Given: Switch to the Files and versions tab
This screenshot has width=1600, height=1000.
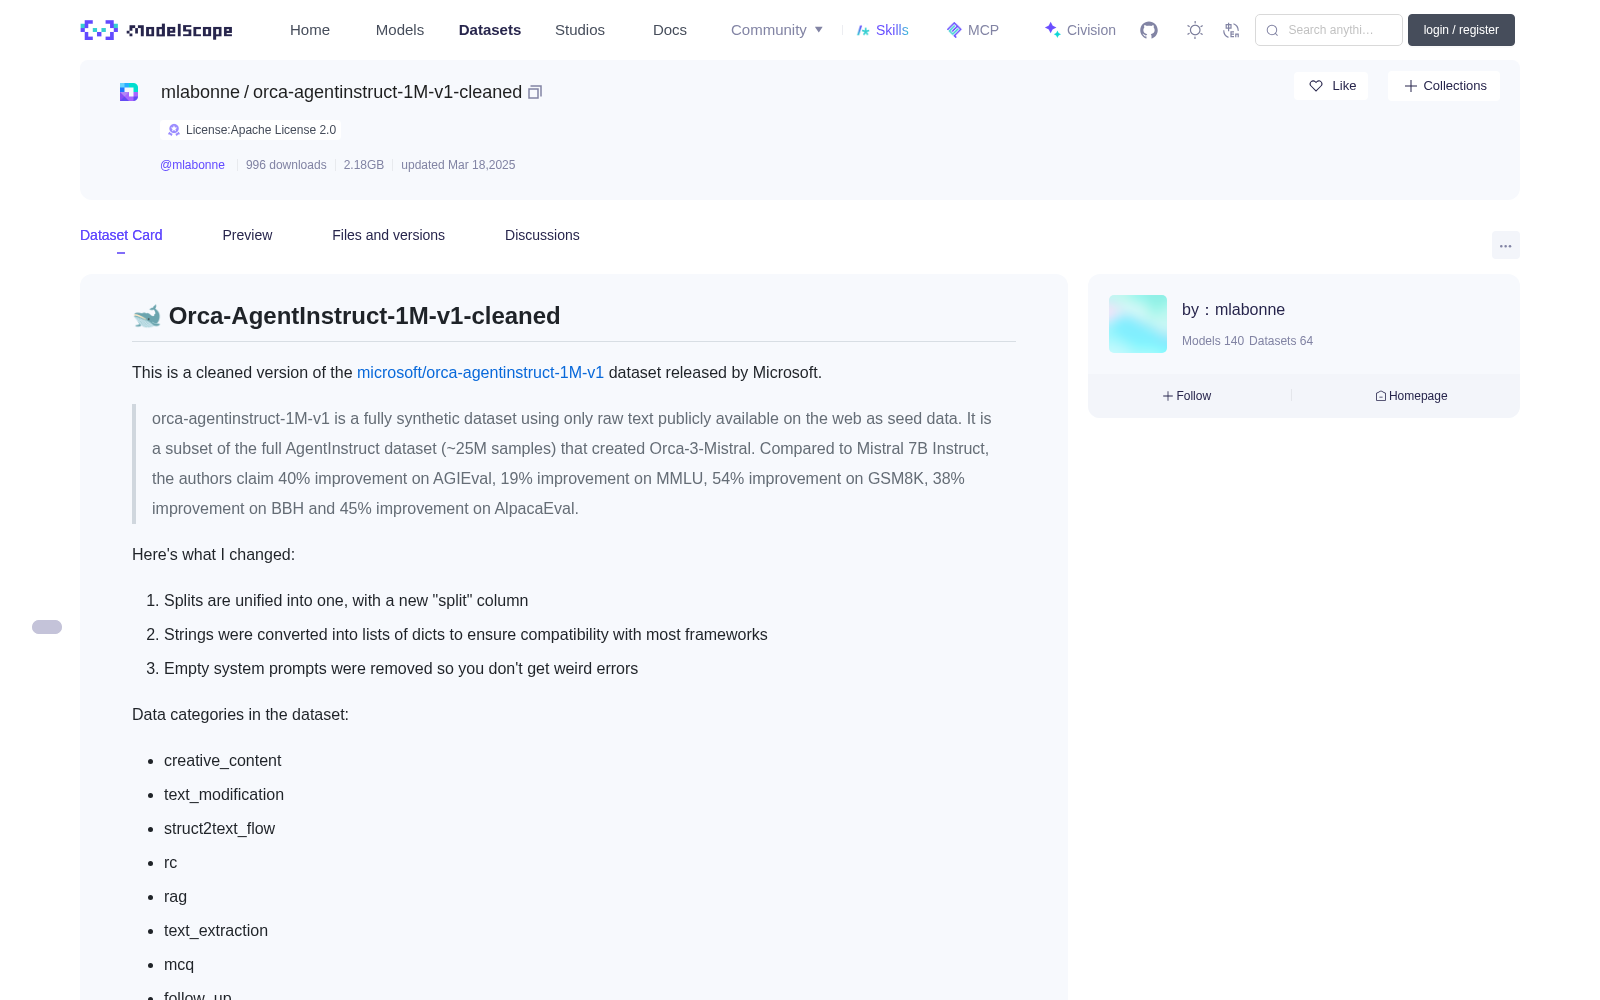Looking at the screenshot, I should (x=388, y=235).
